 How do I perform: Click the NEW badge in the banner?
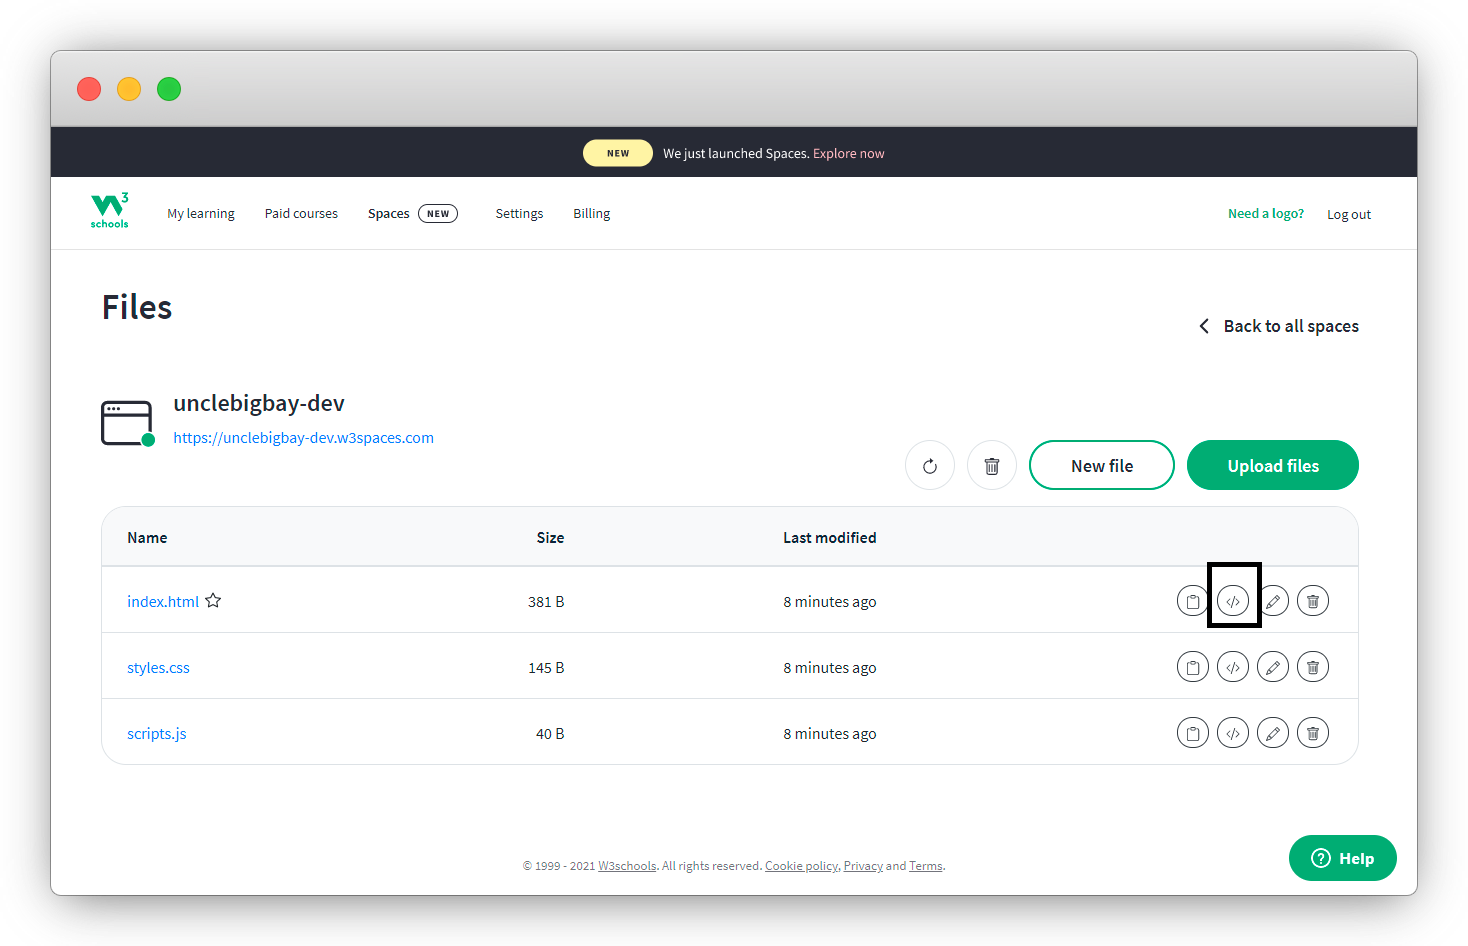click(x=618, y=153)
